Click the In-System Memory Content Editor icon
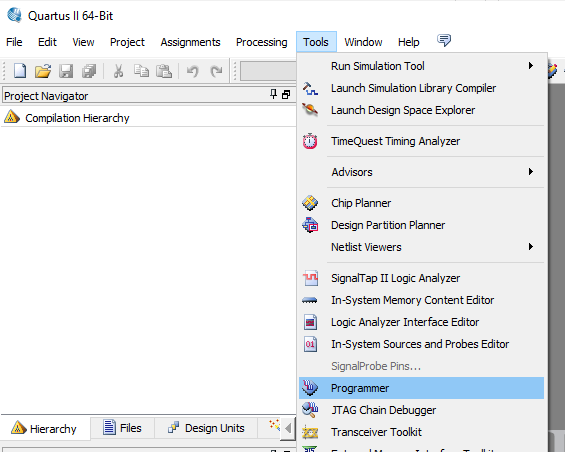The height and width of the screenshot is (452, 565). pyautogui.click(x=310, y=300)
